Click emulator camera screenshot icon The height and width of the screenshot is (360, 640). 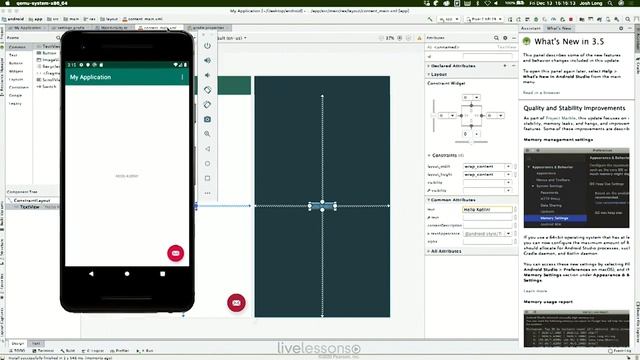207,119
